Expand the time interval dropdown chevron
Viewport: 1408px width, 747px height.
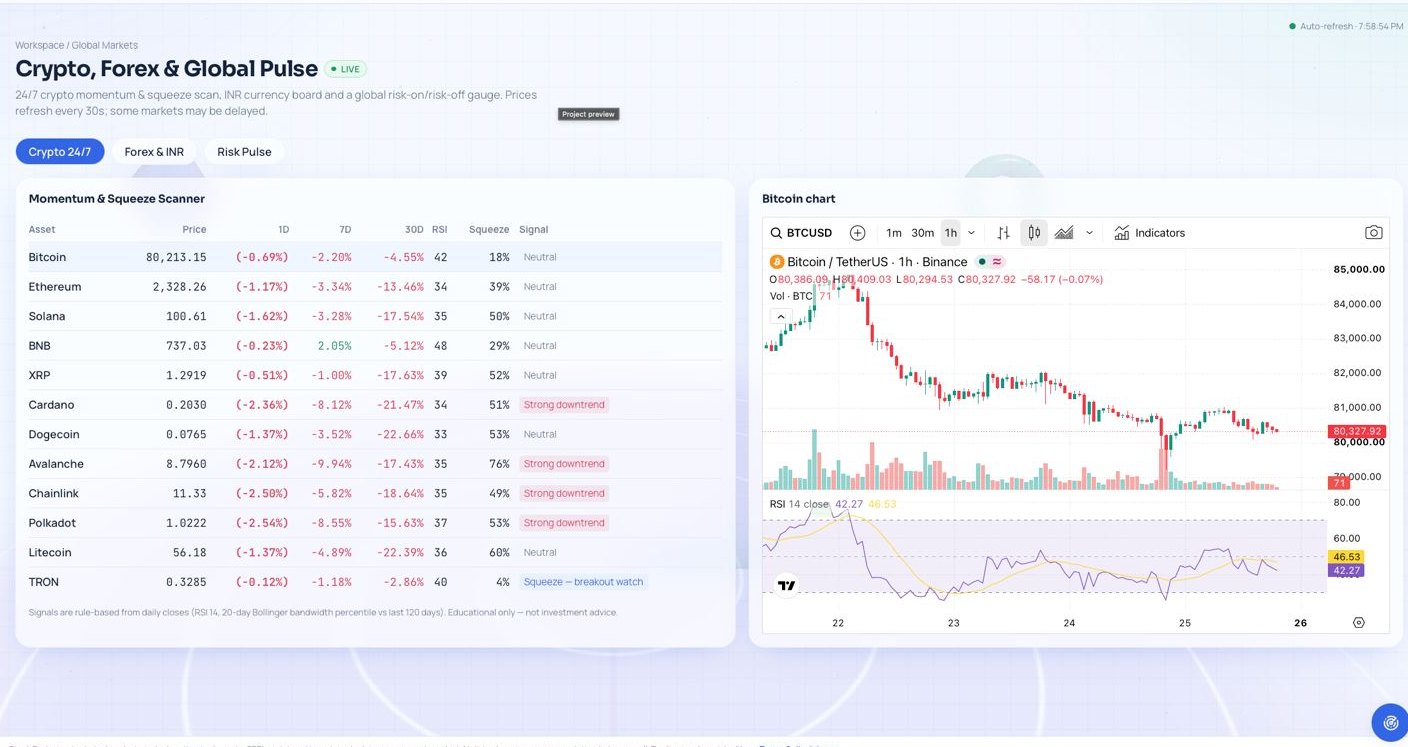(x=972, y=233)
